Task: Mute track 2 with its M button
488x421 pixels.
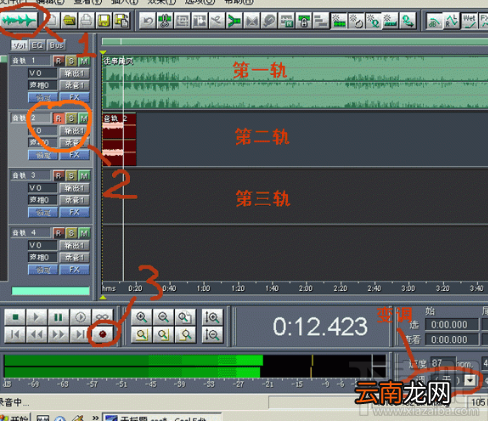Action: (84, 118)
